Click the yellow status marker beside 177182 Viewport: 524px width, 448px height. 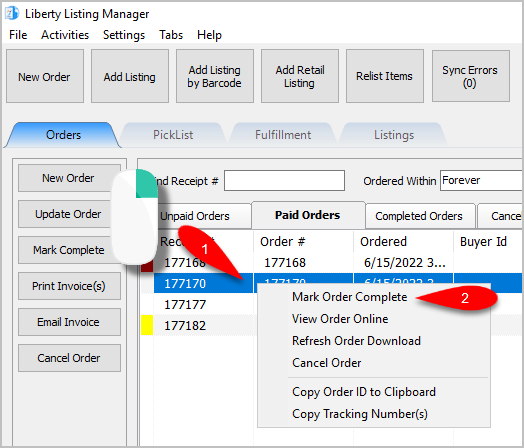point(147,325)
